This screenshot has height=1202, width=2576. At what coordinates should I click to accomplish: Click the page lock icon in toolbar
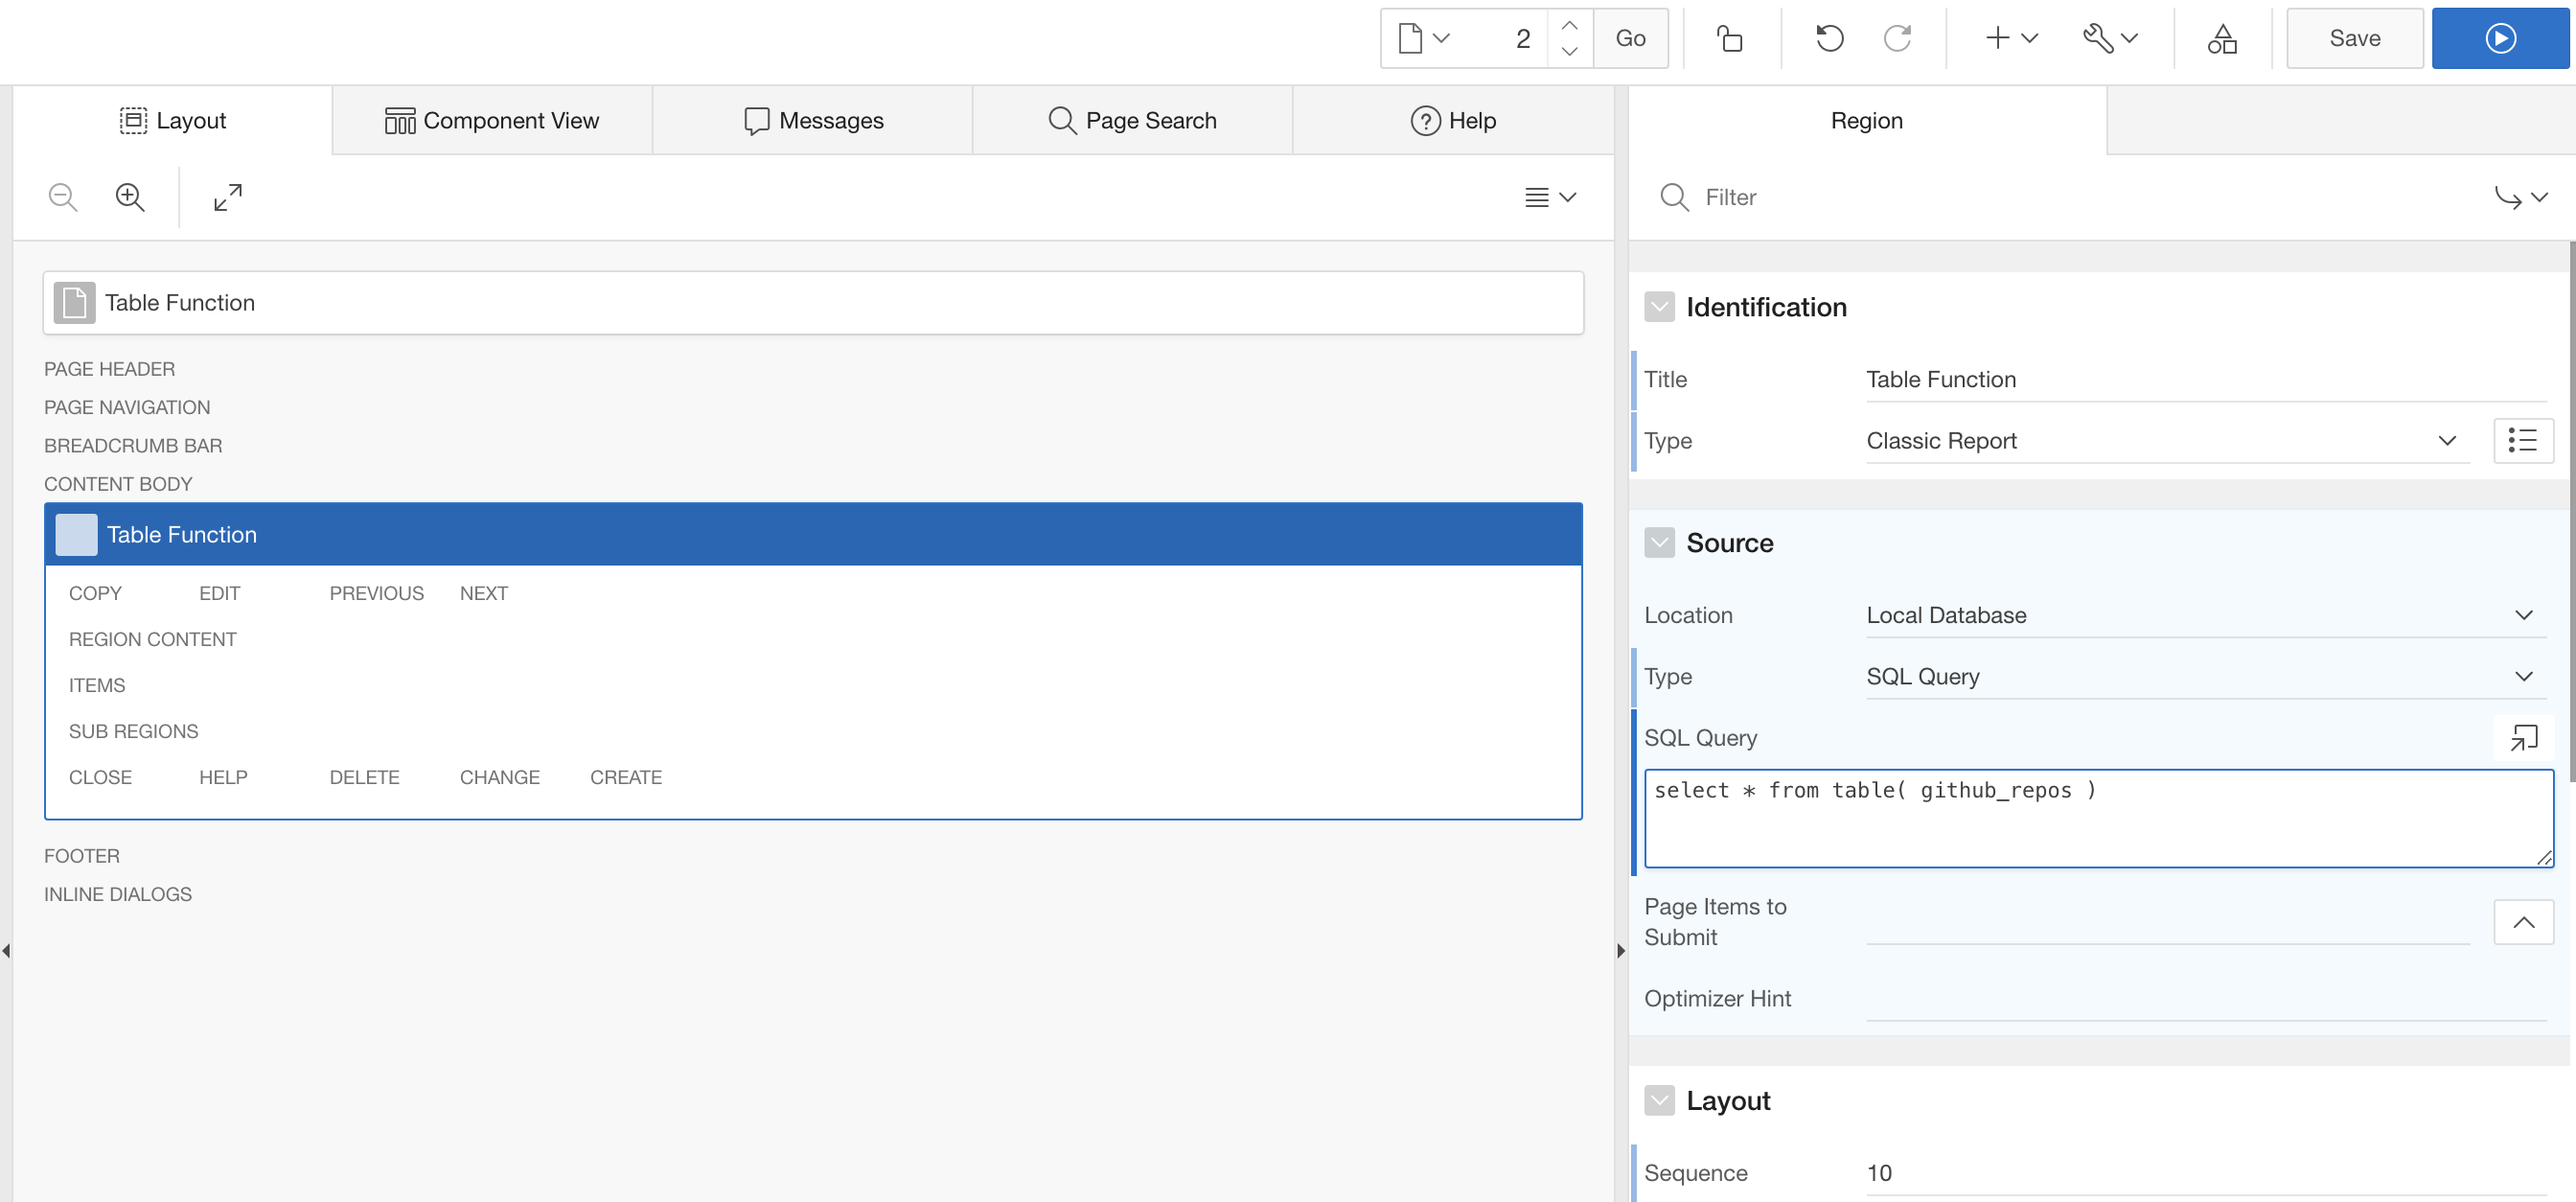click(1730, 38)
